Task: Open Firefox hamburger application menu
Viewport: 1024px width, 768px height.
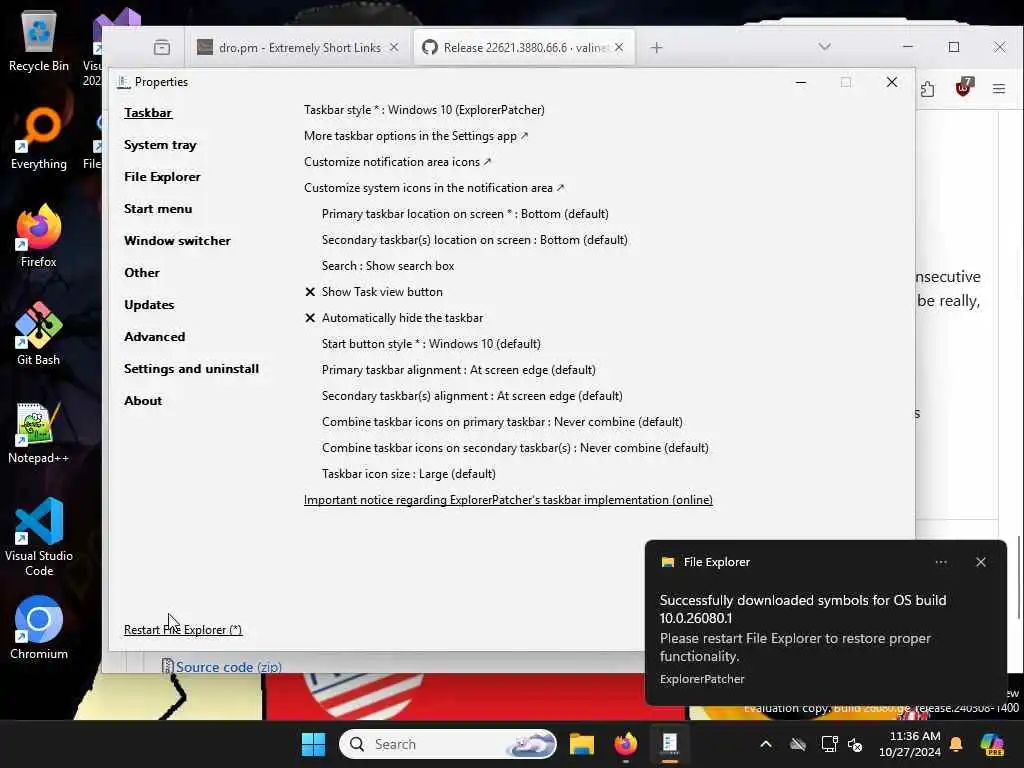Action: [x=999, y=89]
